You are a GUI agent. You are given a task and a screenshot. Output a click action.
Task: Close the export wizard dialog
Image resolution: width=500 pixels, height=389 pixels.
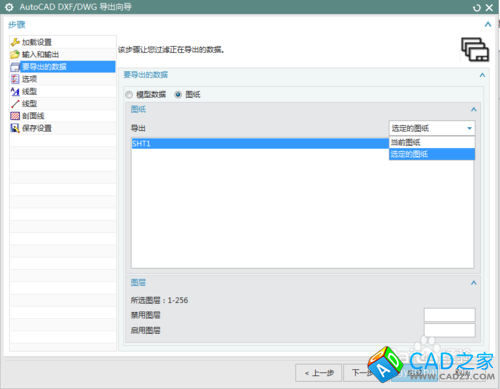(x=489, y=7)
